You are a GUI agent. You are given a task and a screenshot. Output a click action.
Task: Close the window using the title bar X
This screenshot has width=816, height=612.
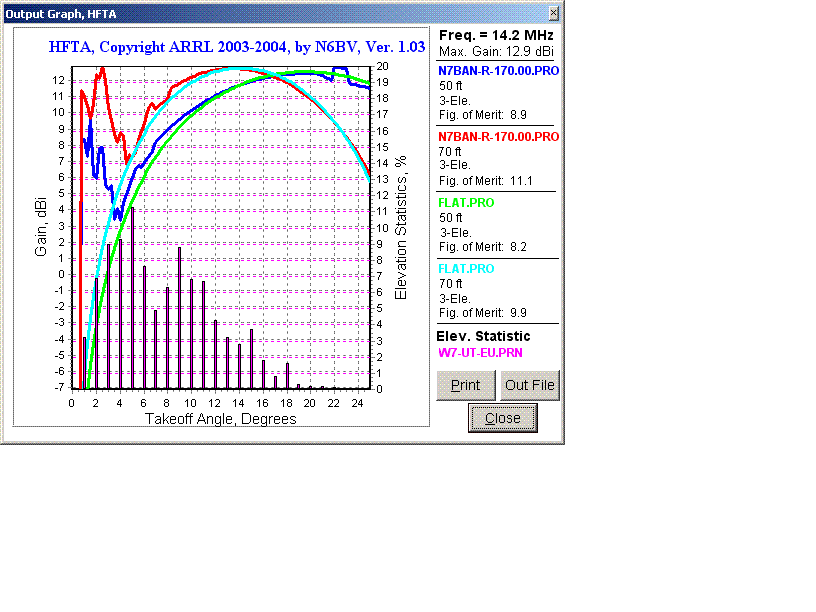tap(554, 13)
